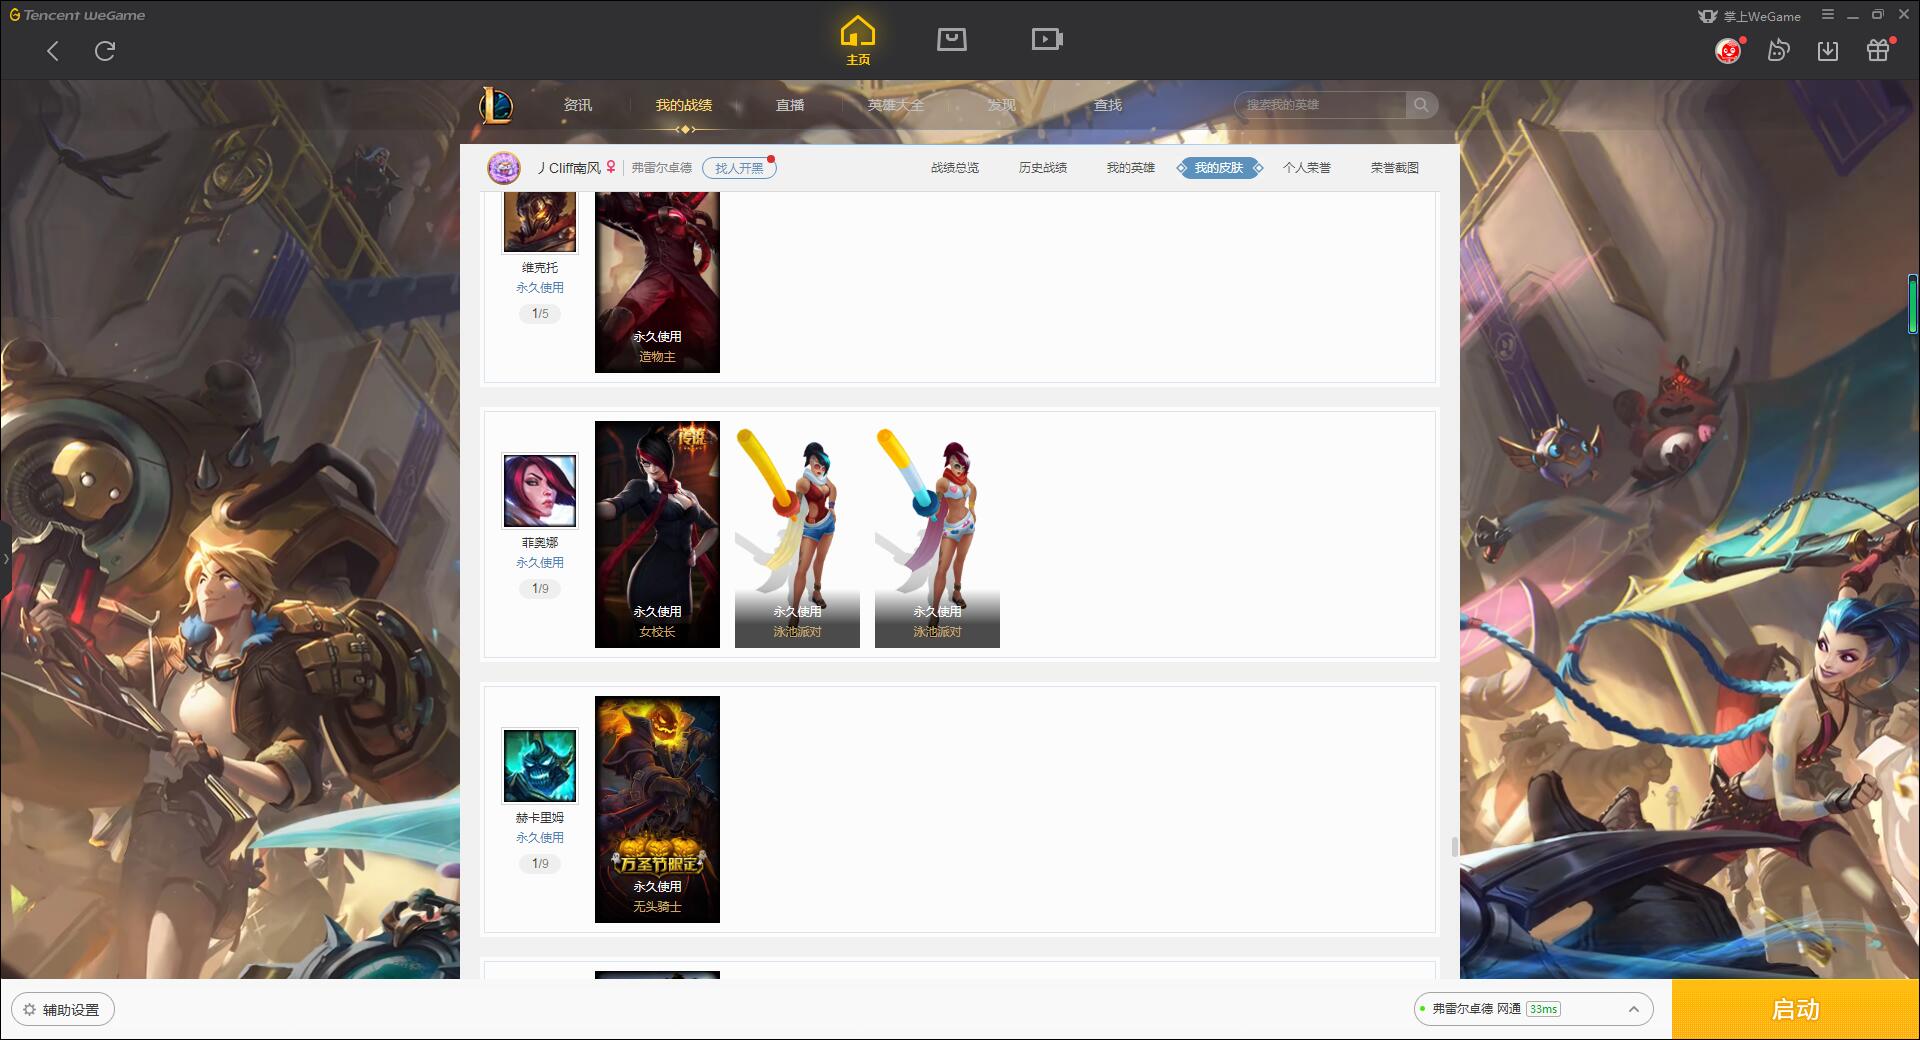Screen dimensions: 1920x1040
Task: Click 赫卡里姆 skin count 1/9
Action: coord(540,864)
